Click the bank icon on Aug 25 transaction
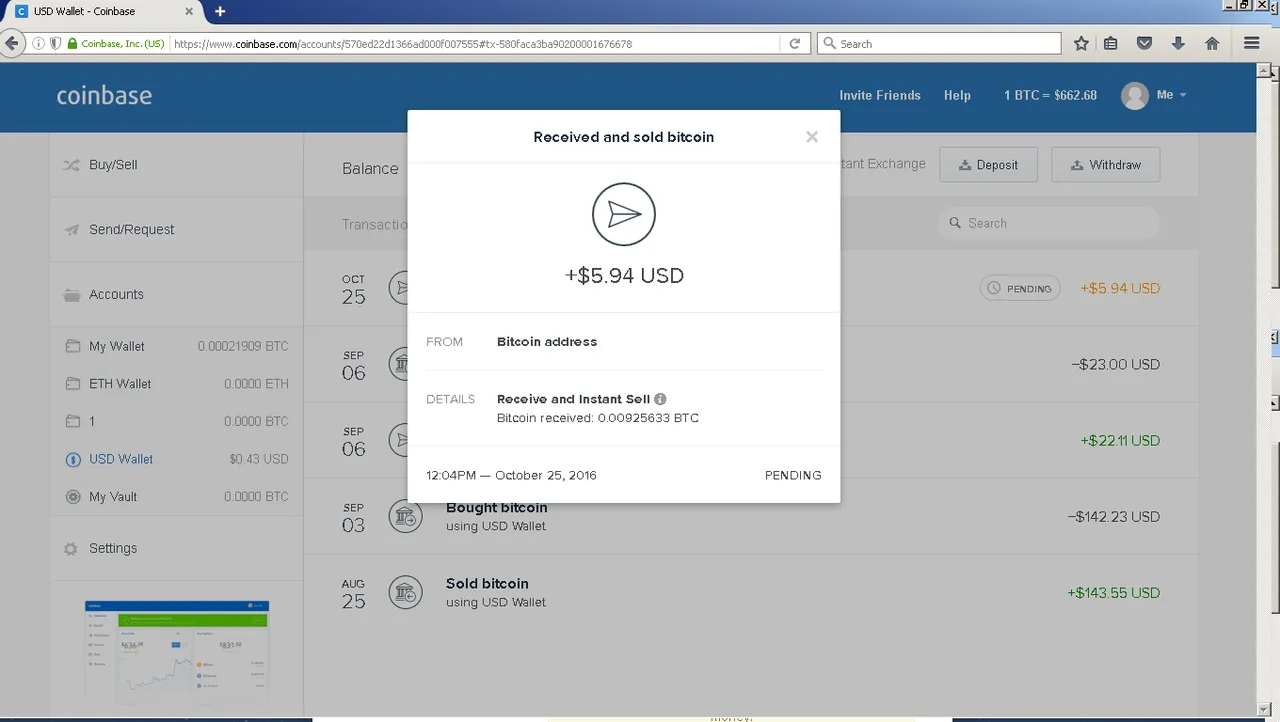Image resolution: width=1280 pixels, height=722 pixels. click(x=405, y=592)
